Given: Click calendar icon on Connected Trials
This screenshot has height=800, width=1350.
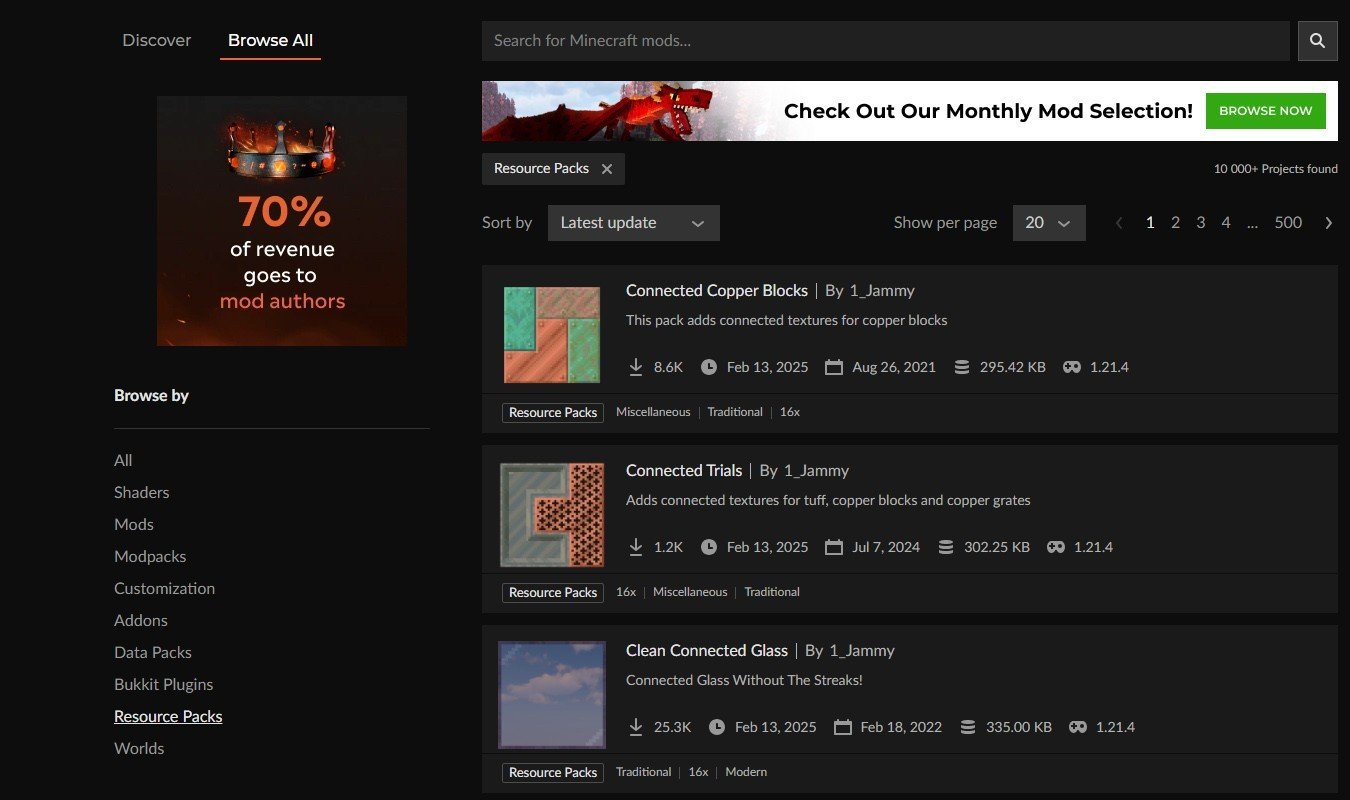Looking at the screenshot, I should click(x=834, y=547).
